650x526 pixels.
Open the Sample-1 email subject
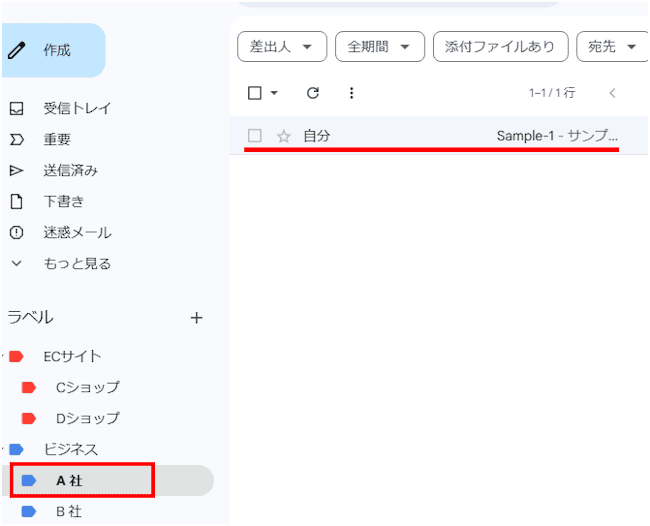(557, 136)
